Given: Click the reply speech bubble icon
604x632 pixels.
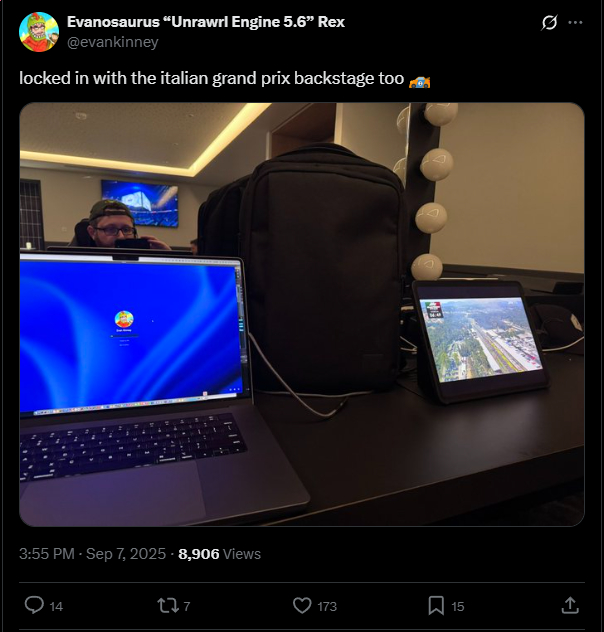Looking at the screenshot, I should coord(34,605).
